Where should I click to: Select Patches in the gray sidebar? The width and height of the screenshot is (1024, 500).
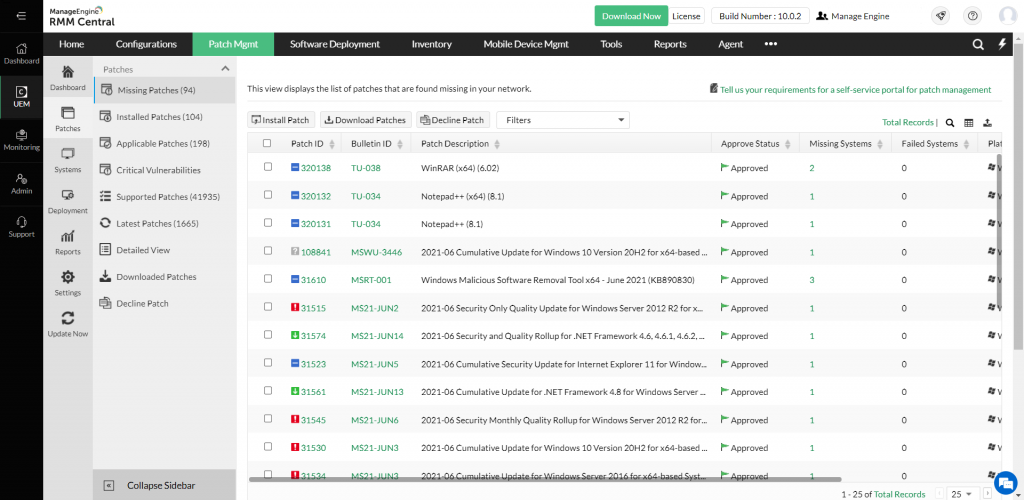click(68, 119)
